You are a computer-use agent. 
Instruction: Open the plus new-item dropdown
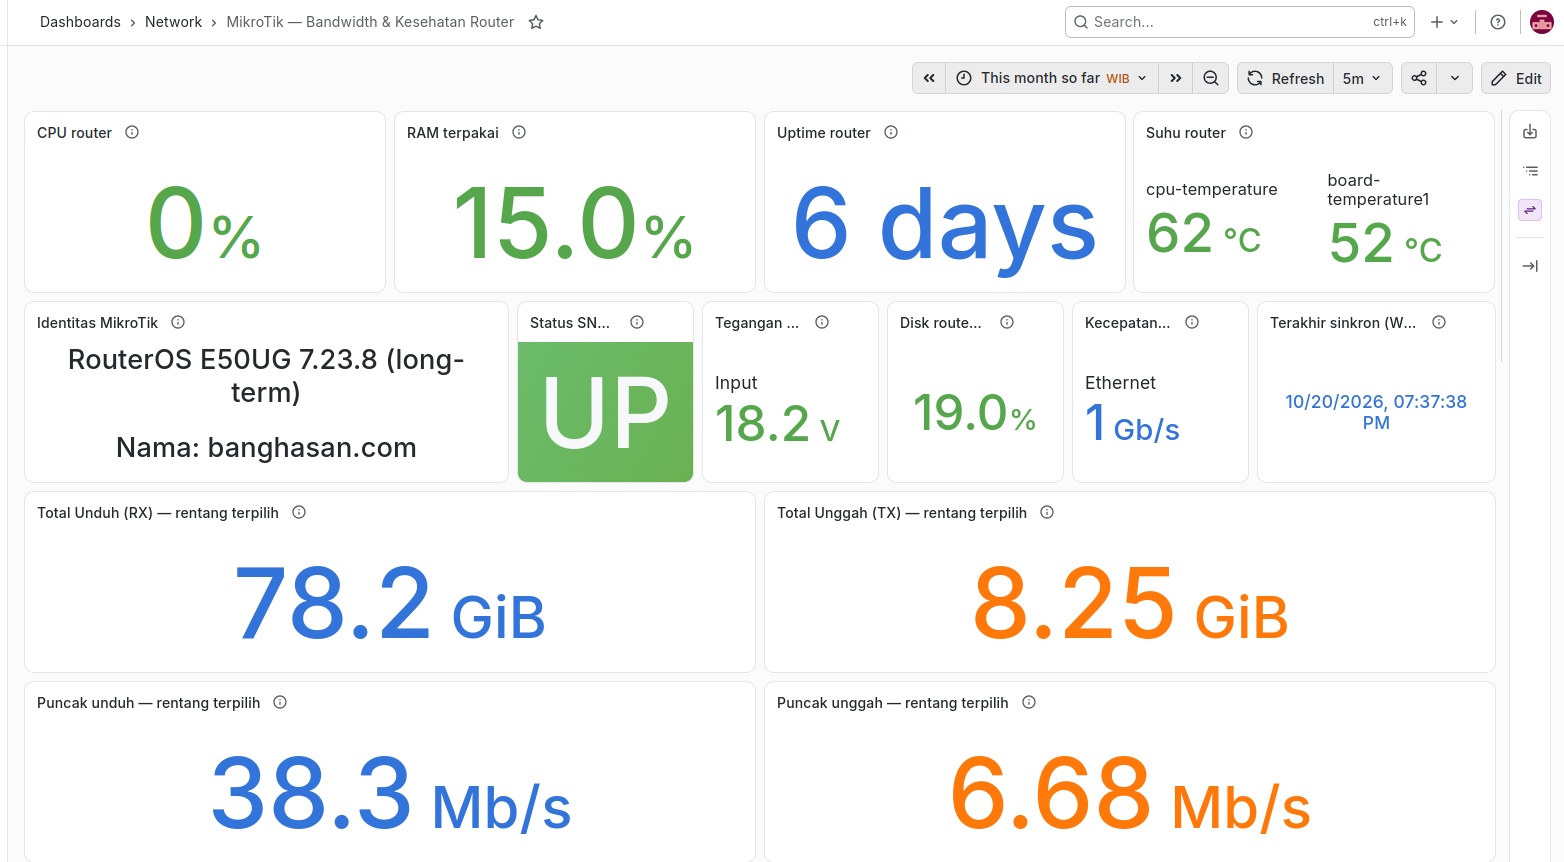click(1444, 22)
